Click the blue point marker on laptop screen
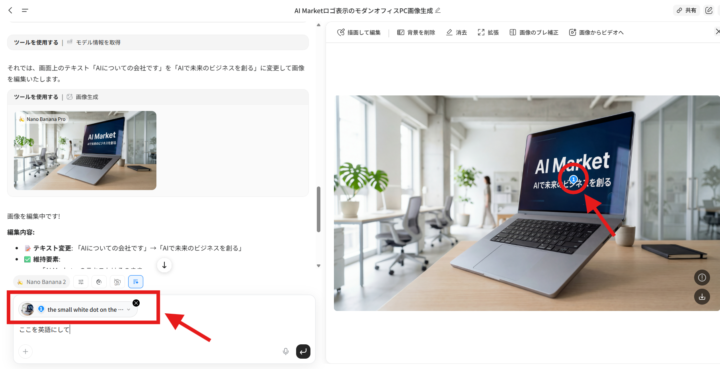Viewport: 720px width, 369px height. 573,179
